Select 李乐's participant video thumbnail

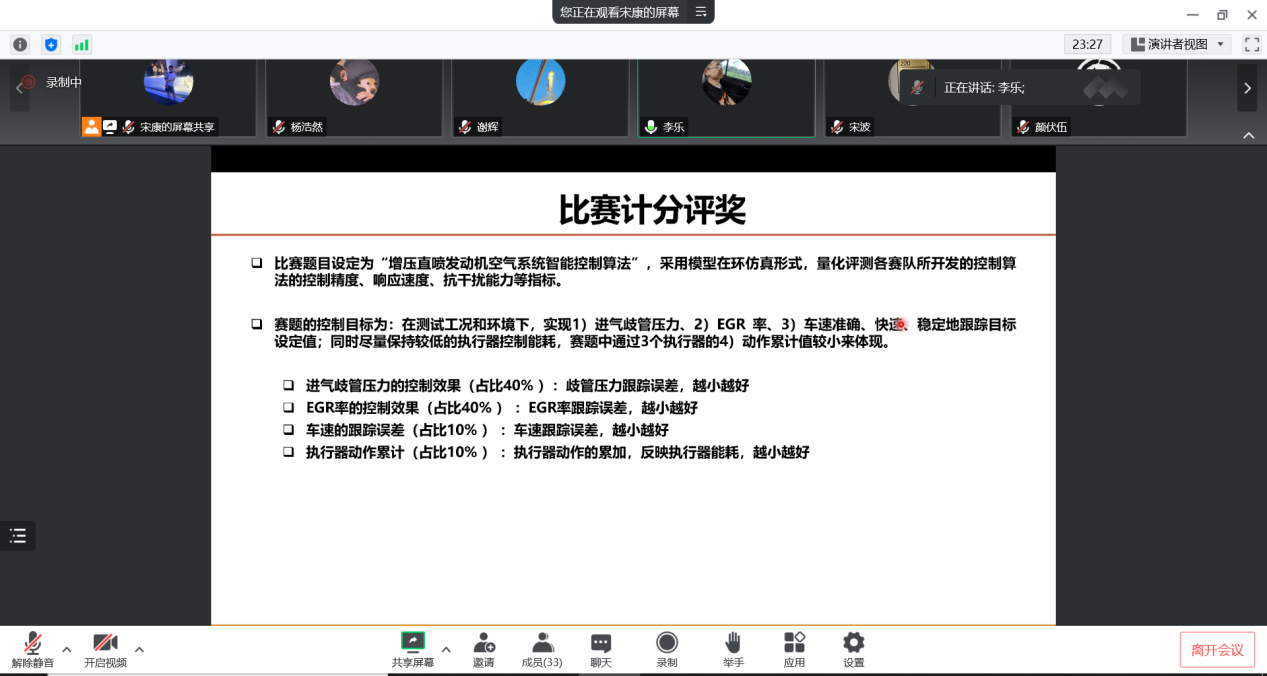[726, 97]
